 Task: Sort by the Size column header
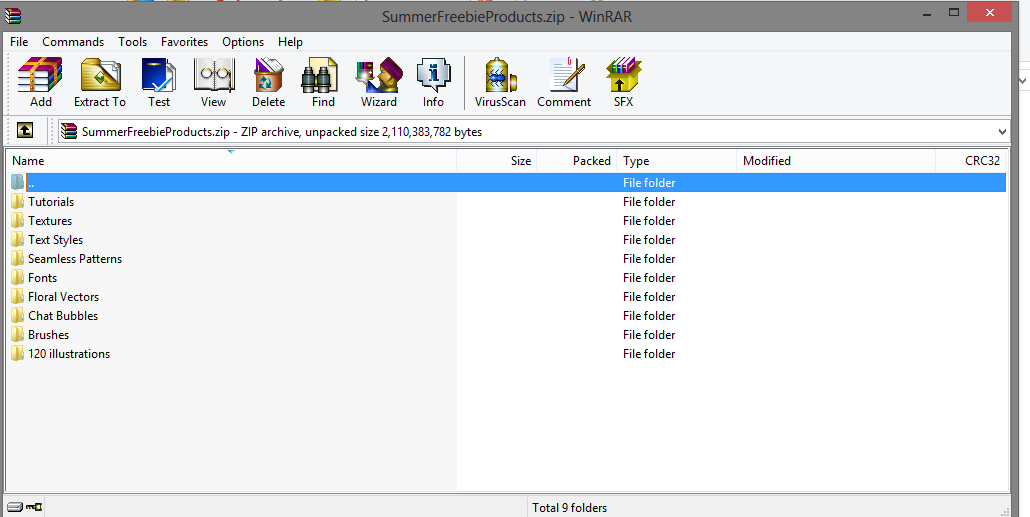pyautogui.click(x=497, y=161)
